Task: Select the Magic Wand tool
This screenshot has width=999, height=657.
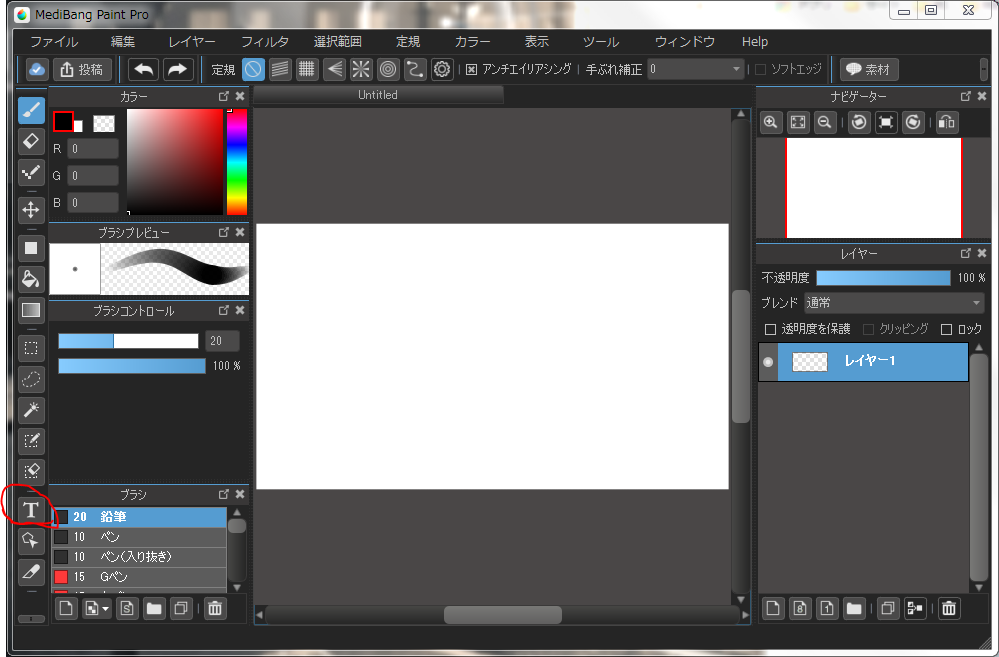Action: [31, 410]
